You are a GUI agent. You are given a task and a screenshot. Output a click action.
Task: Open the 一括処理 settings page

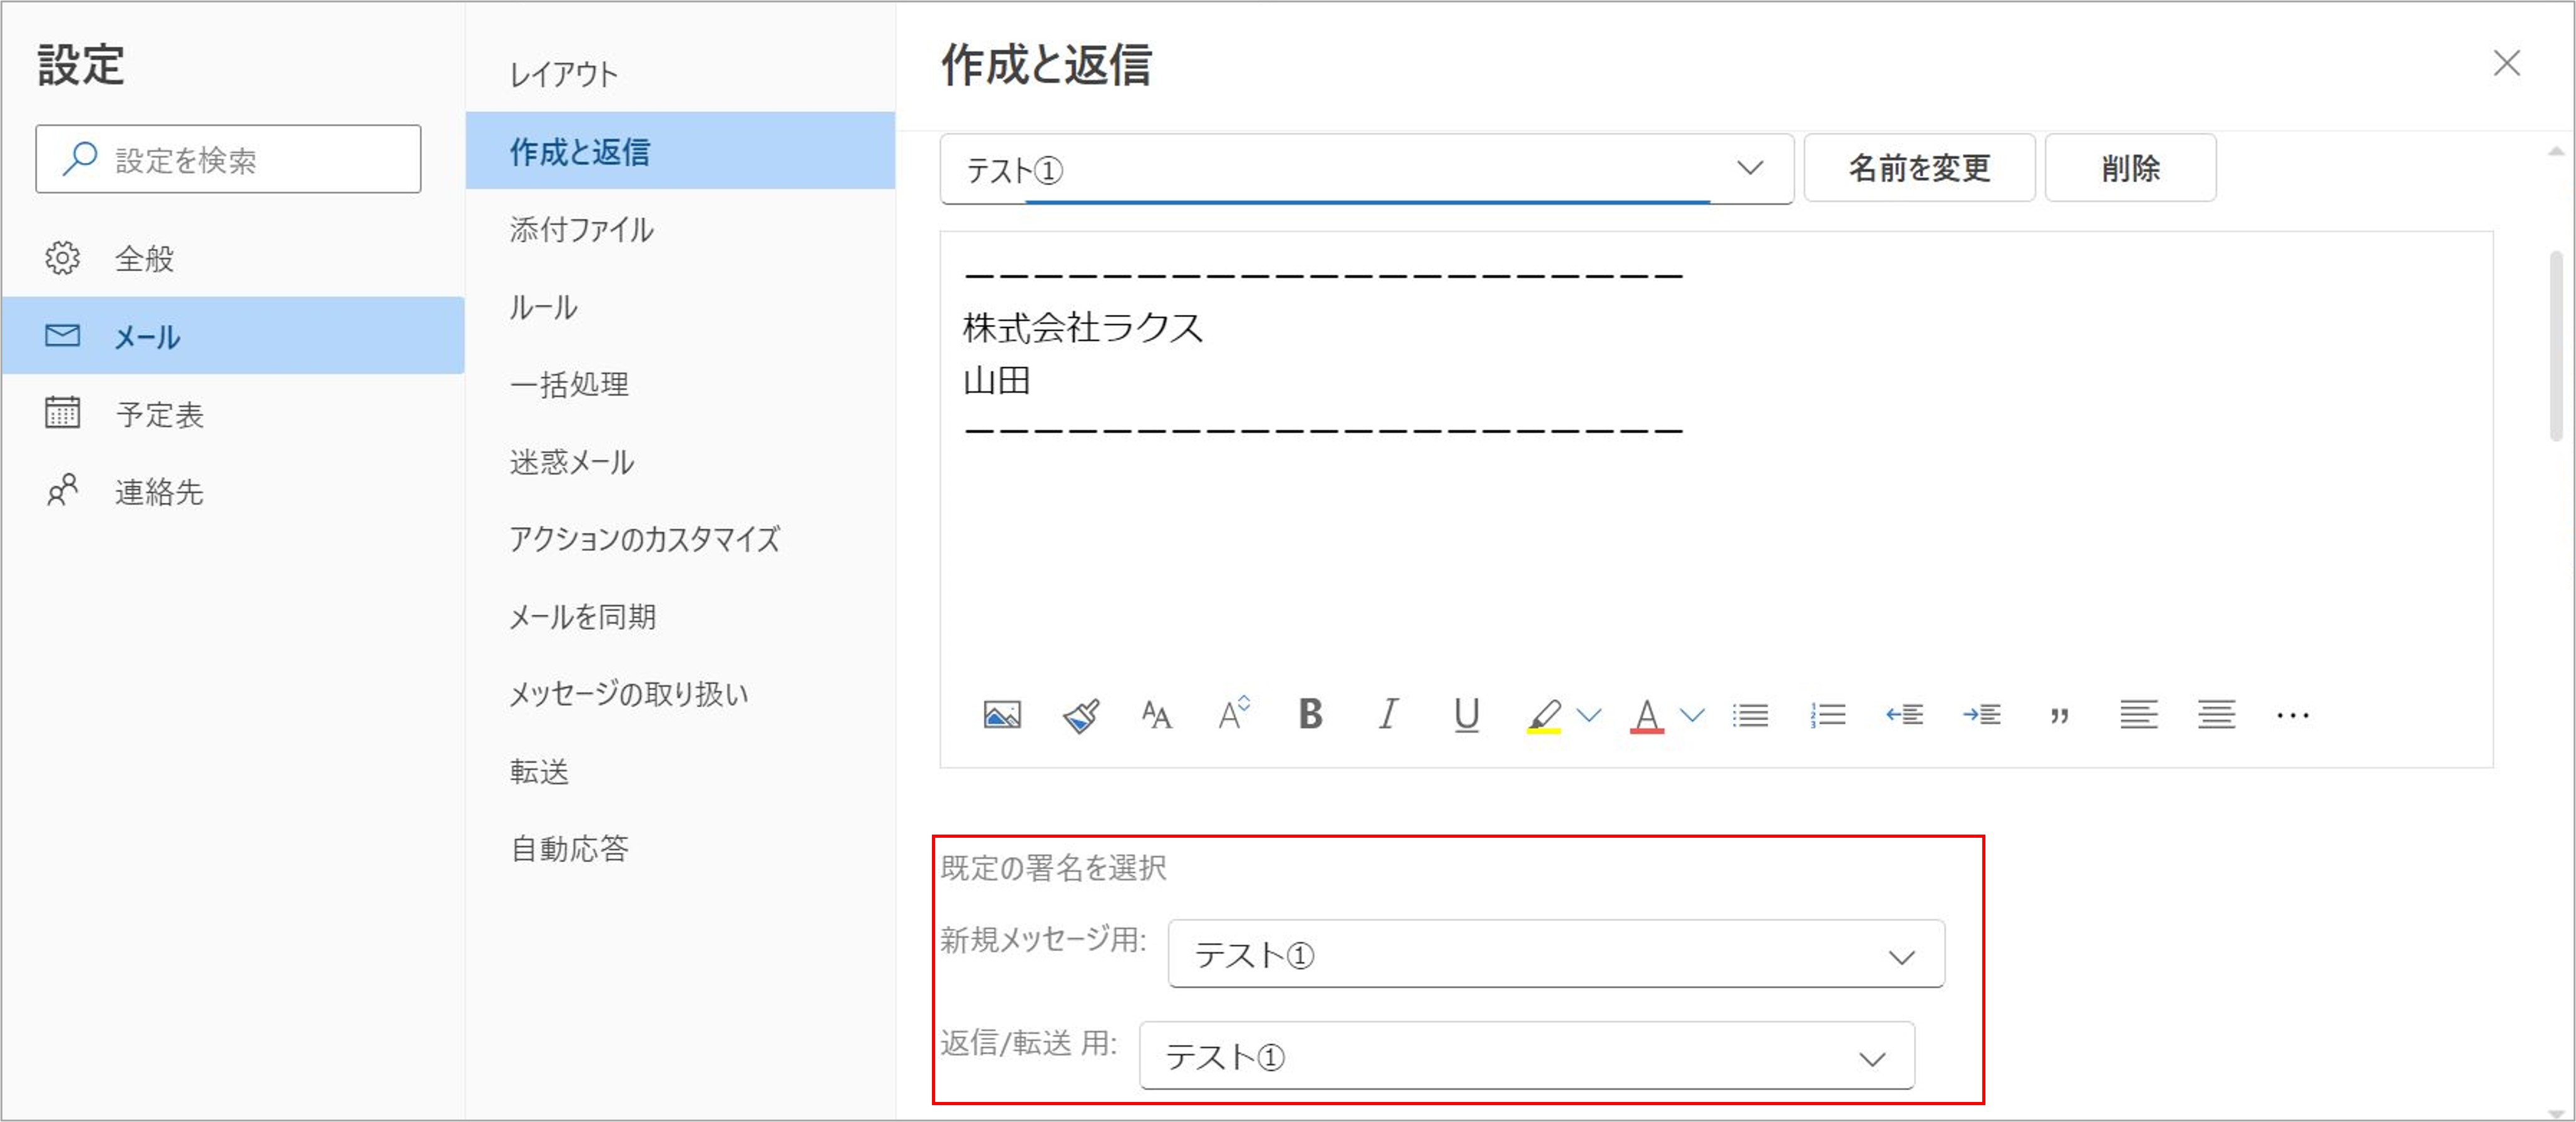(680, 384)
